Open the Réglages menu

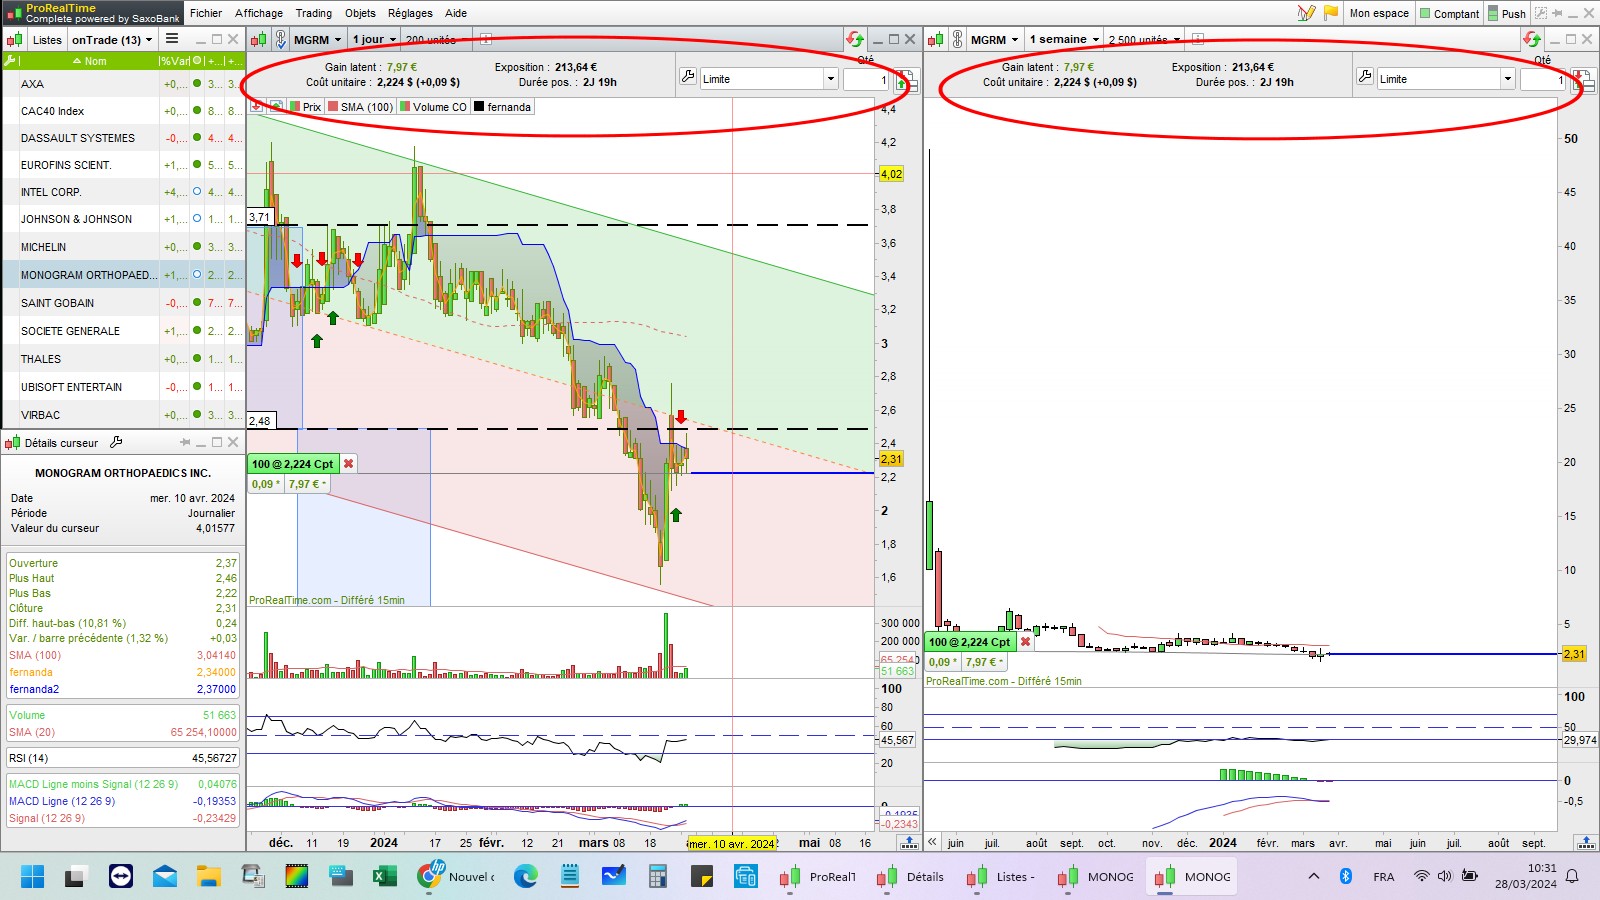click(x=410, y=13)
